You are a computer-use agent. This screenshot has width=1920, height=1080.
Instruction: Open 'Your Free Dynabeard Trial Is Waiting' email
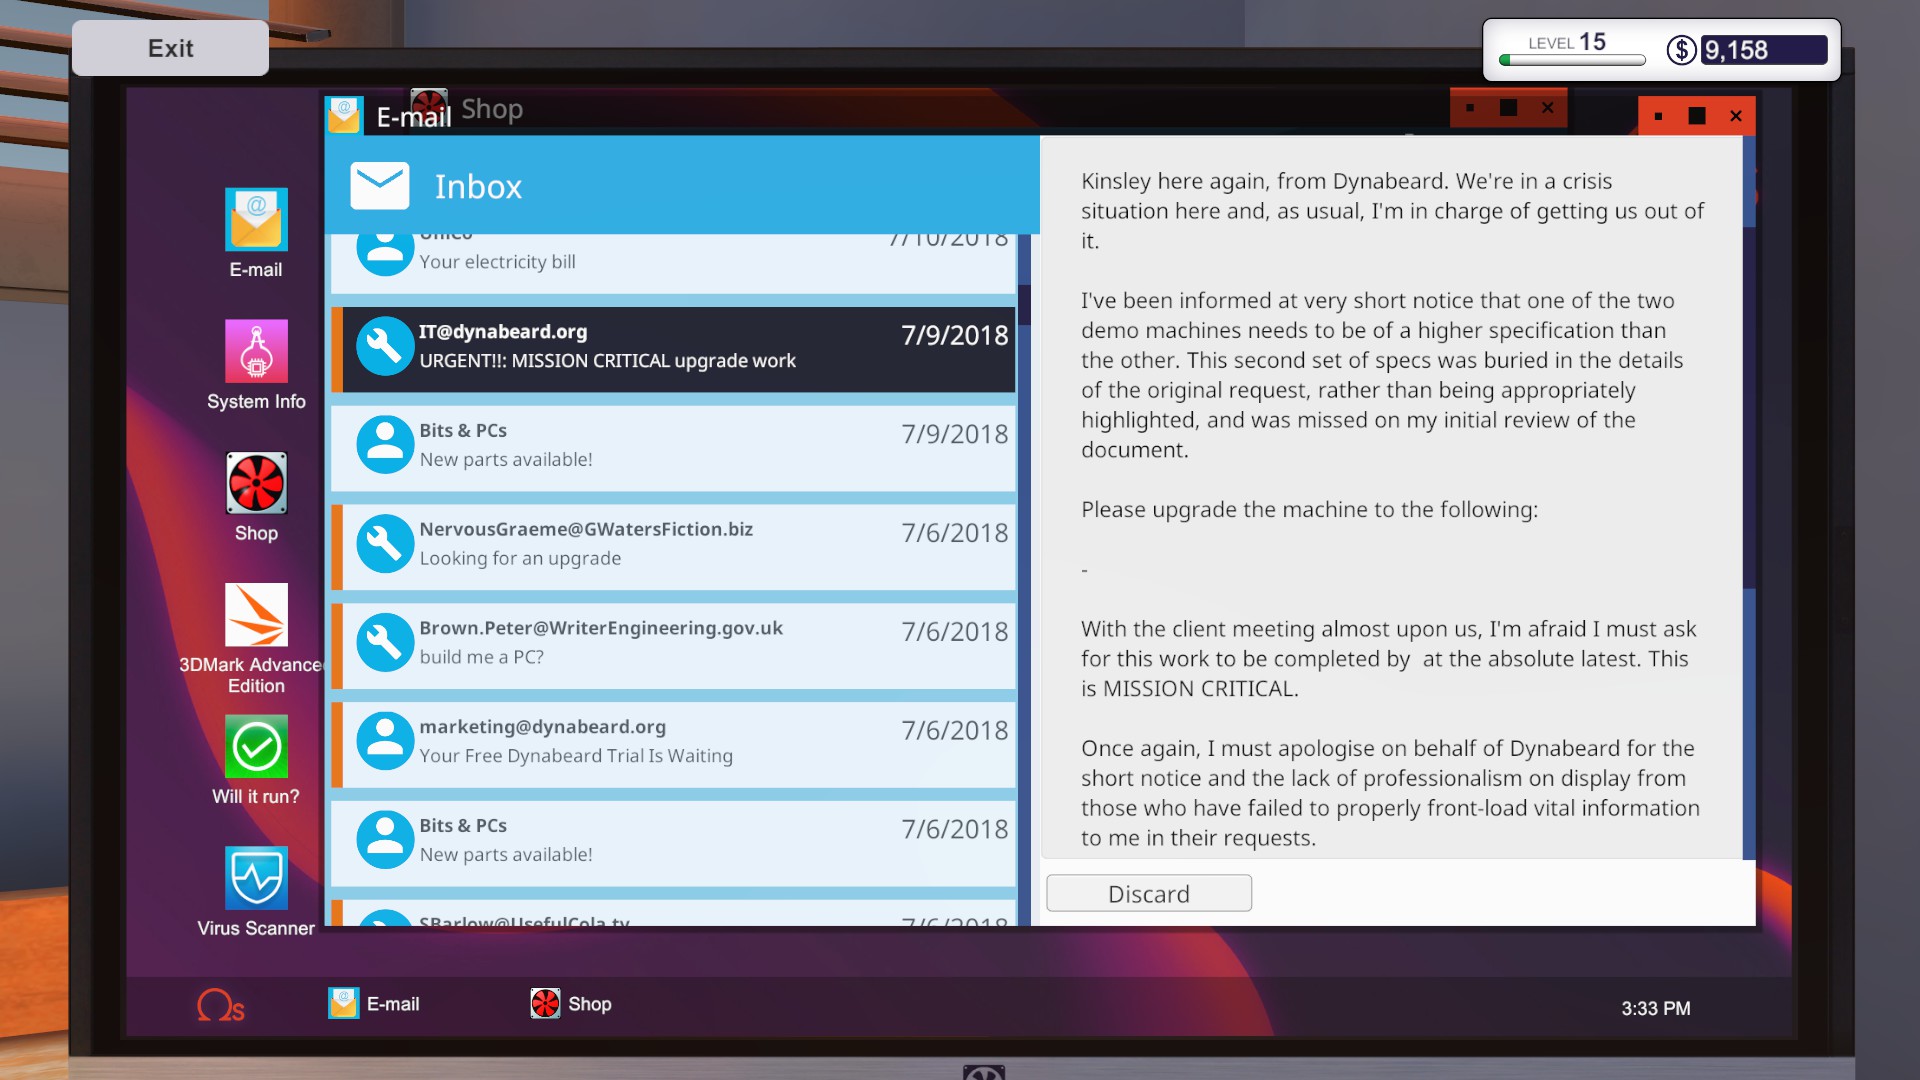[673, 745]
